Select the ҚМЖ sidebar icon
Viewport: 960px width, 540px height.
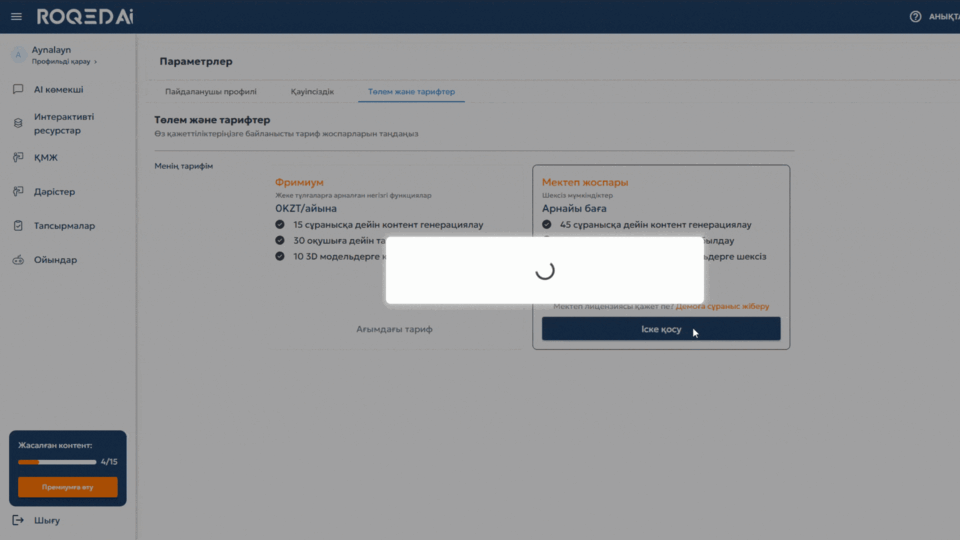click(x=18, y=157)
